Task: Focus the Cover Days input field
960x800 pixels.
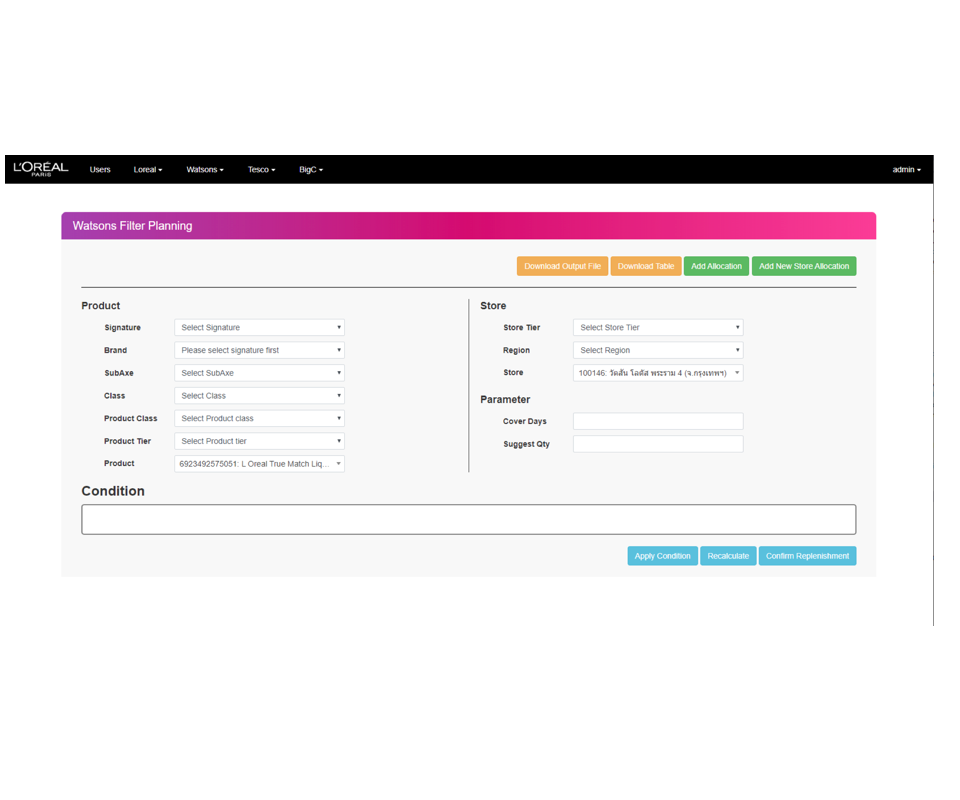Action: [658, 421]
